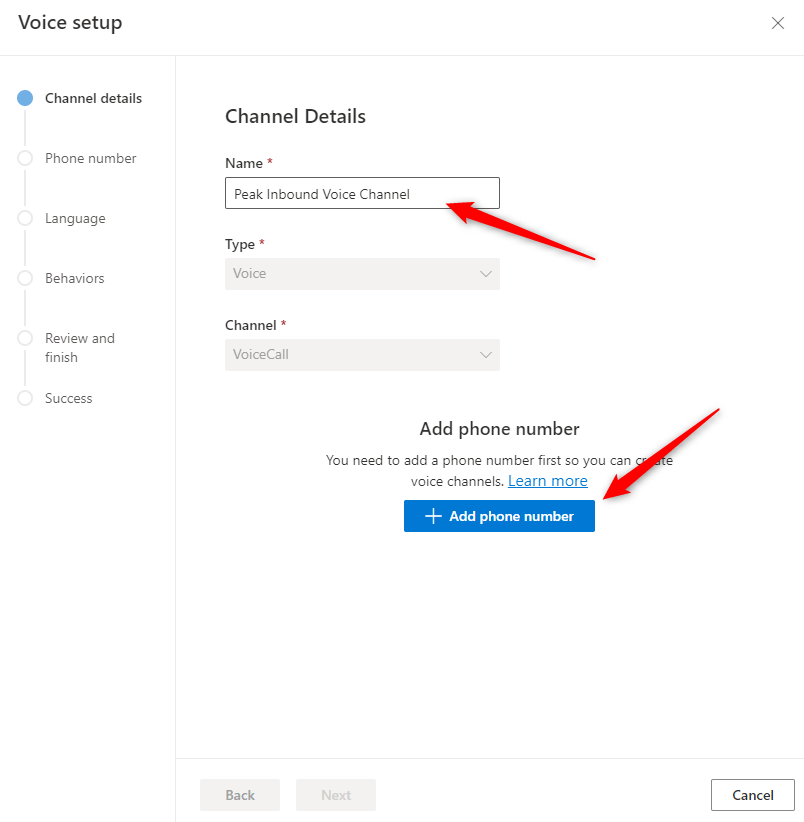Focus the Name text field

click(362, 194)
